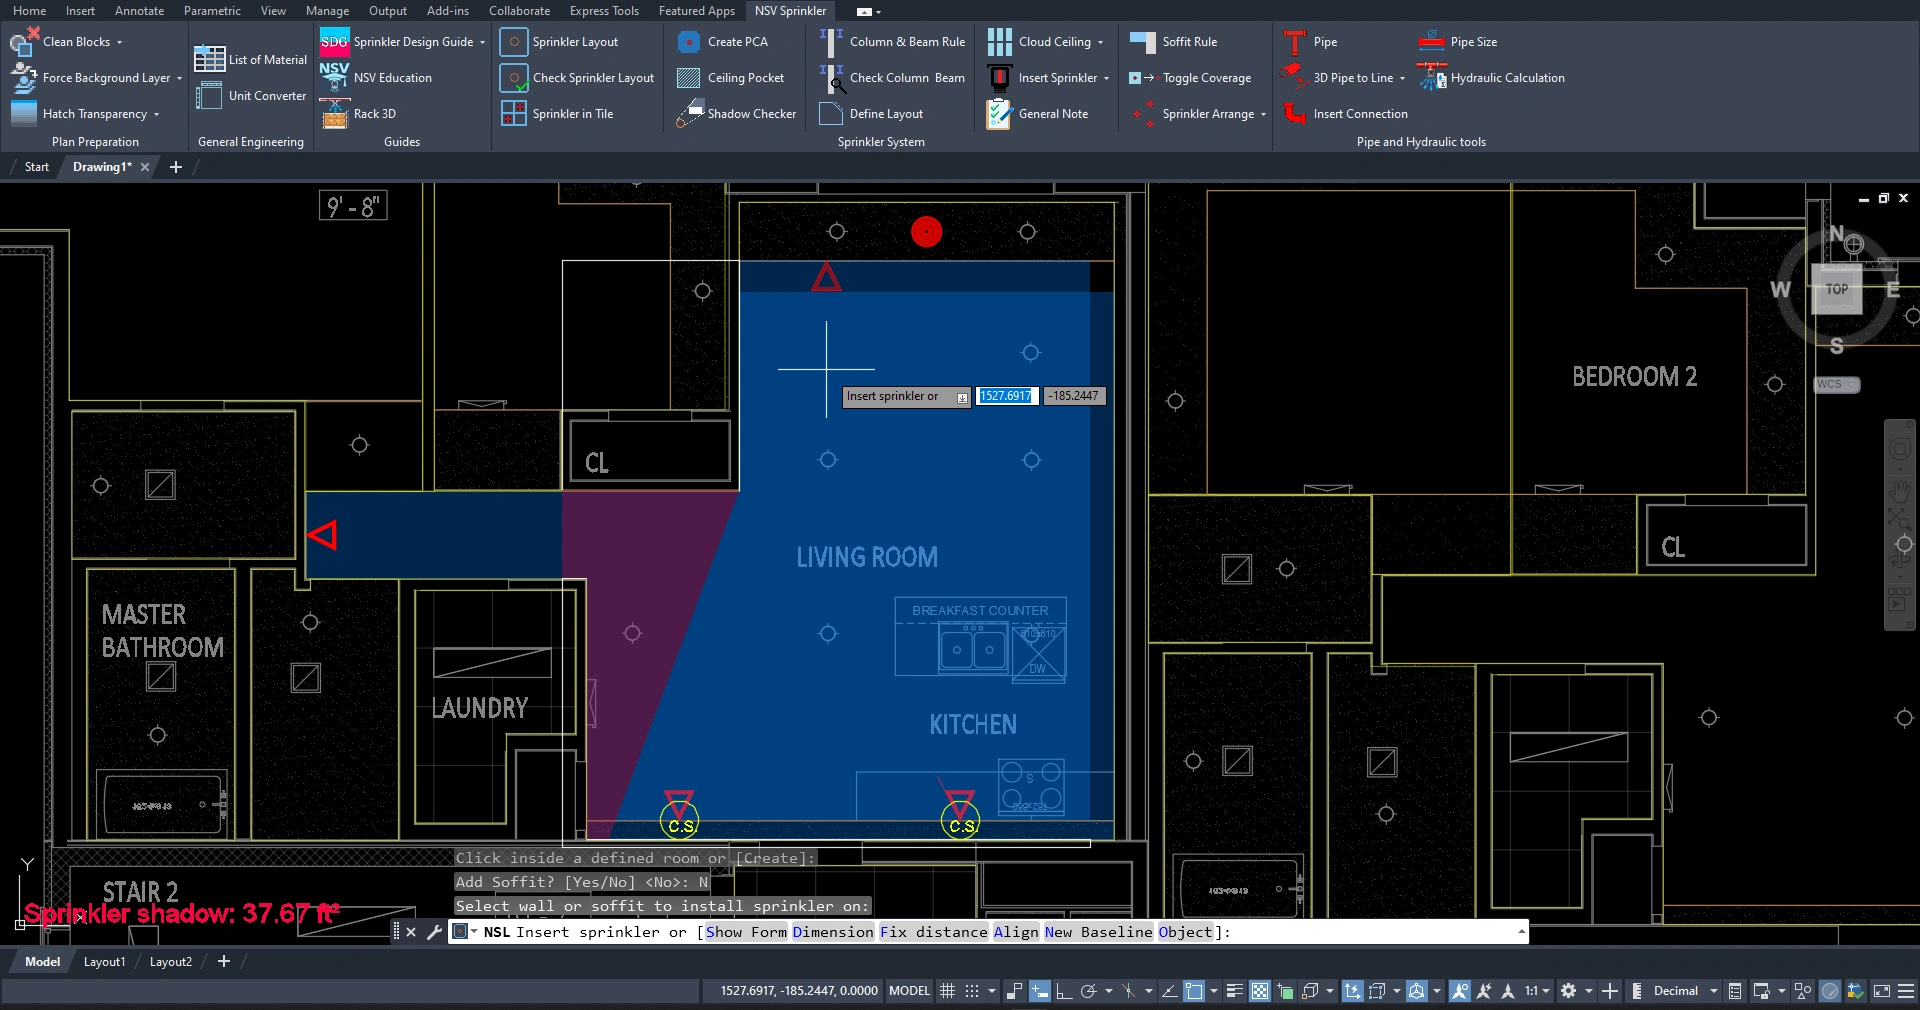Open the Annotate ribbon tab

pos(139,11)
